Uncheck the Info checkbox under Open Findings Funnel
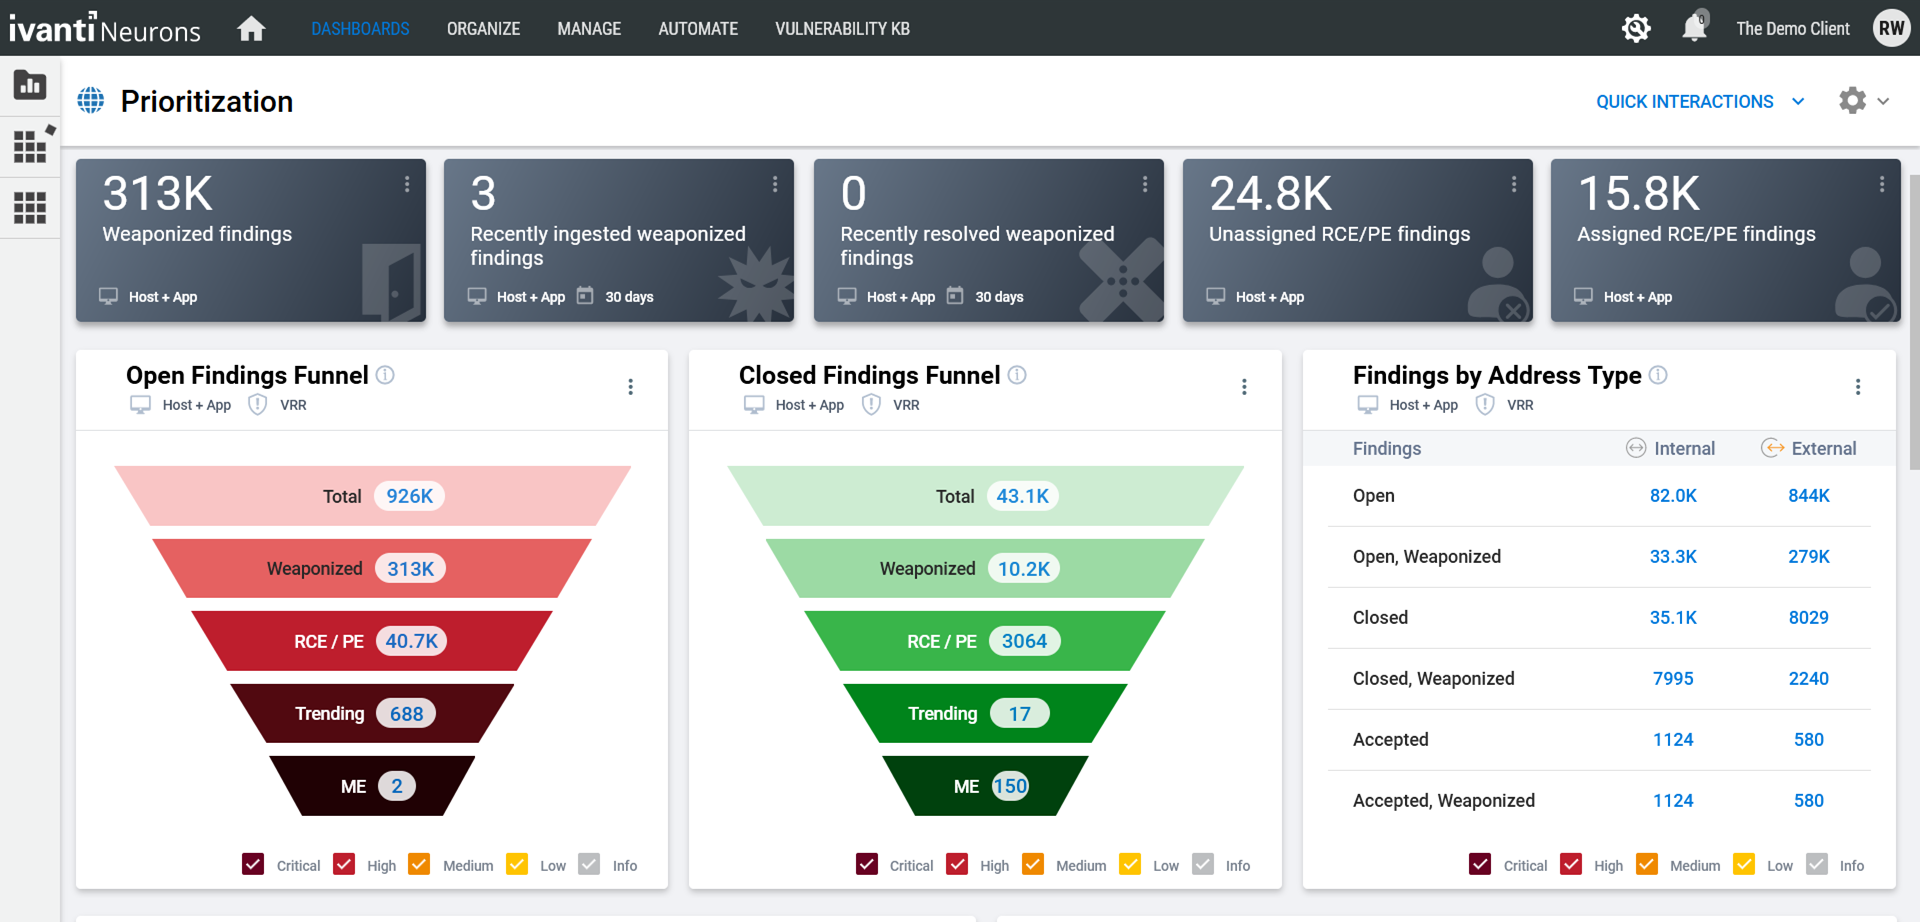 click(589, 863)
